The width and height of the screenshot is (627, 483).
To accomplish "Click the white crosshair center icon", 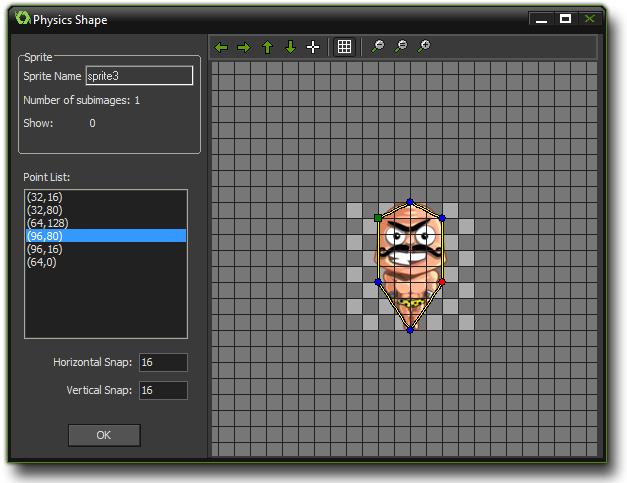I will point(313,47).
